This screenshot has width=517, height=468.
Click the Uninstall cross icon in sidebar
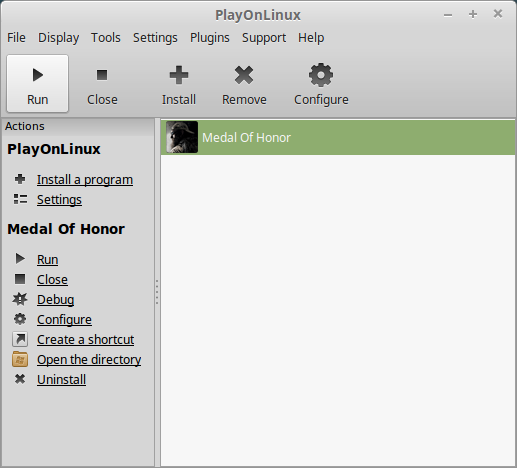tap(20, 379)
